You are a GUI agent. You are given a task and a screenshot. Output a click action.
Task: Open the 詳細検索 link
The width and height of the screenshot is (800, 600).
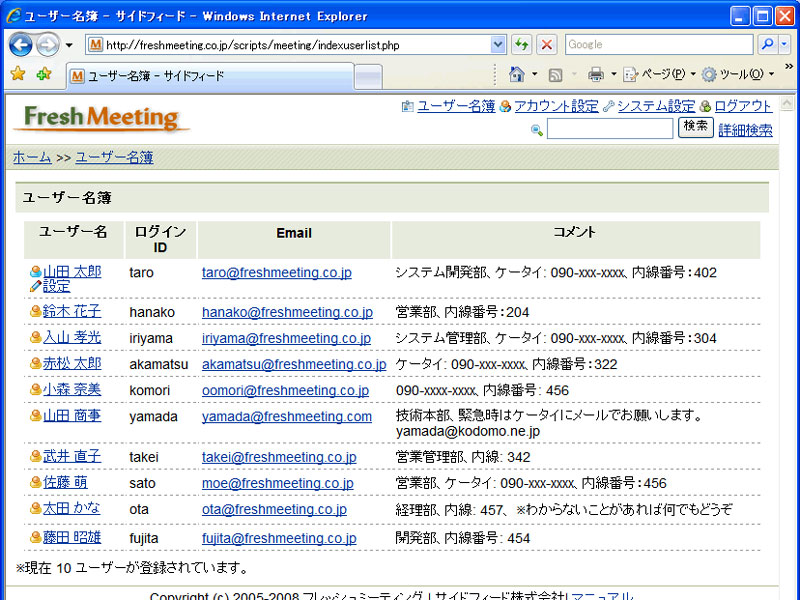point(745,130)
